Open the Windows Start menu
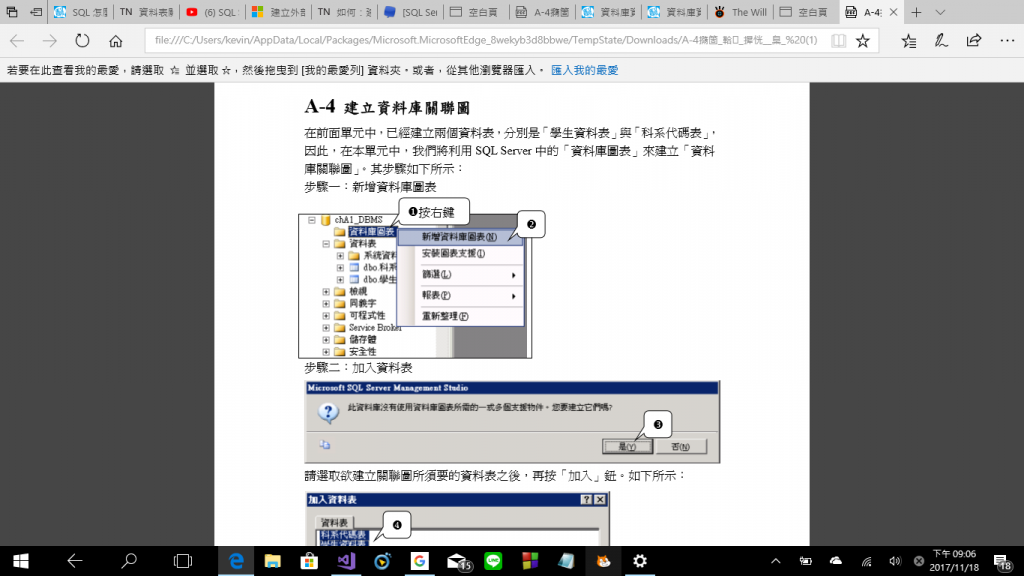1024x576 pixels. [20, 561]
